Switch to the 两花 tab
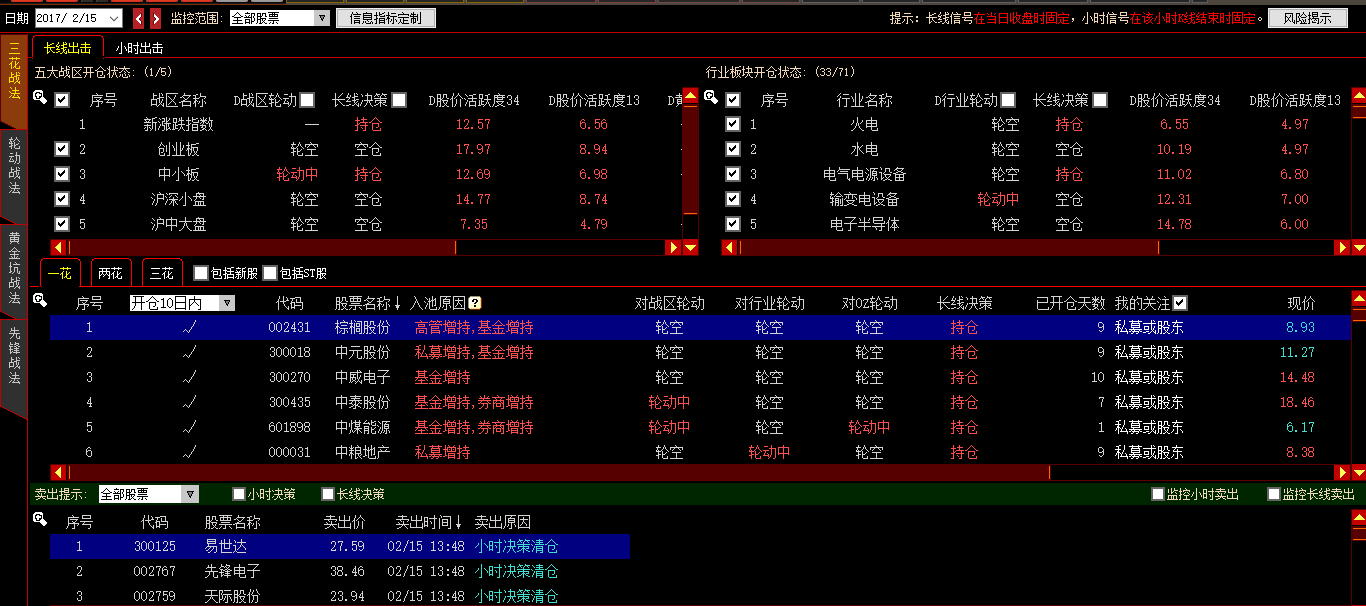This screenshot has width=1366, height=606. pos(110,273)
